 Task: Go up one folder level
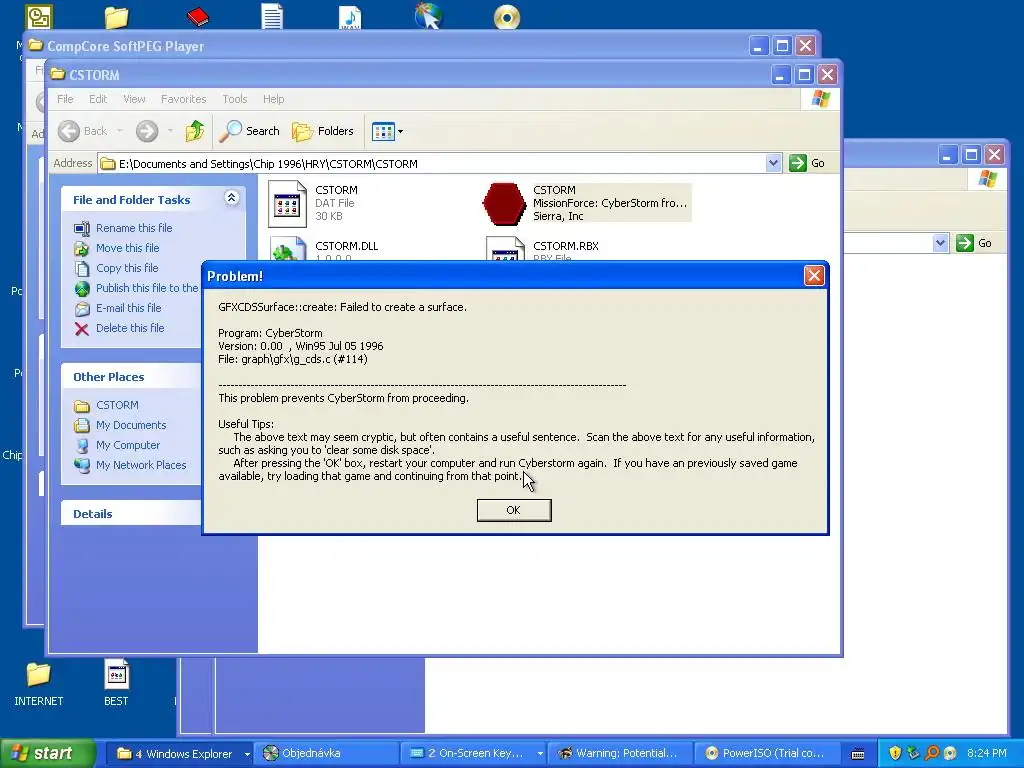pyautogui.click(x=194, y=131)
